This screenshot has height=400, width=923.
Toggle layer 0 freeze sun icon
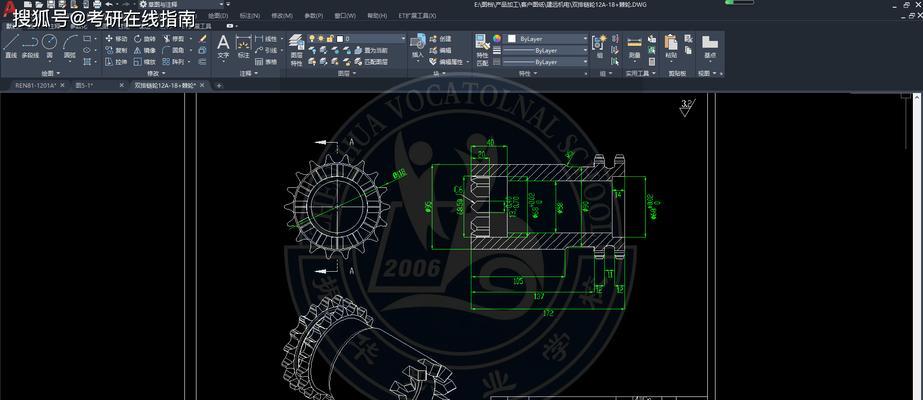click(x=321, y=39)
